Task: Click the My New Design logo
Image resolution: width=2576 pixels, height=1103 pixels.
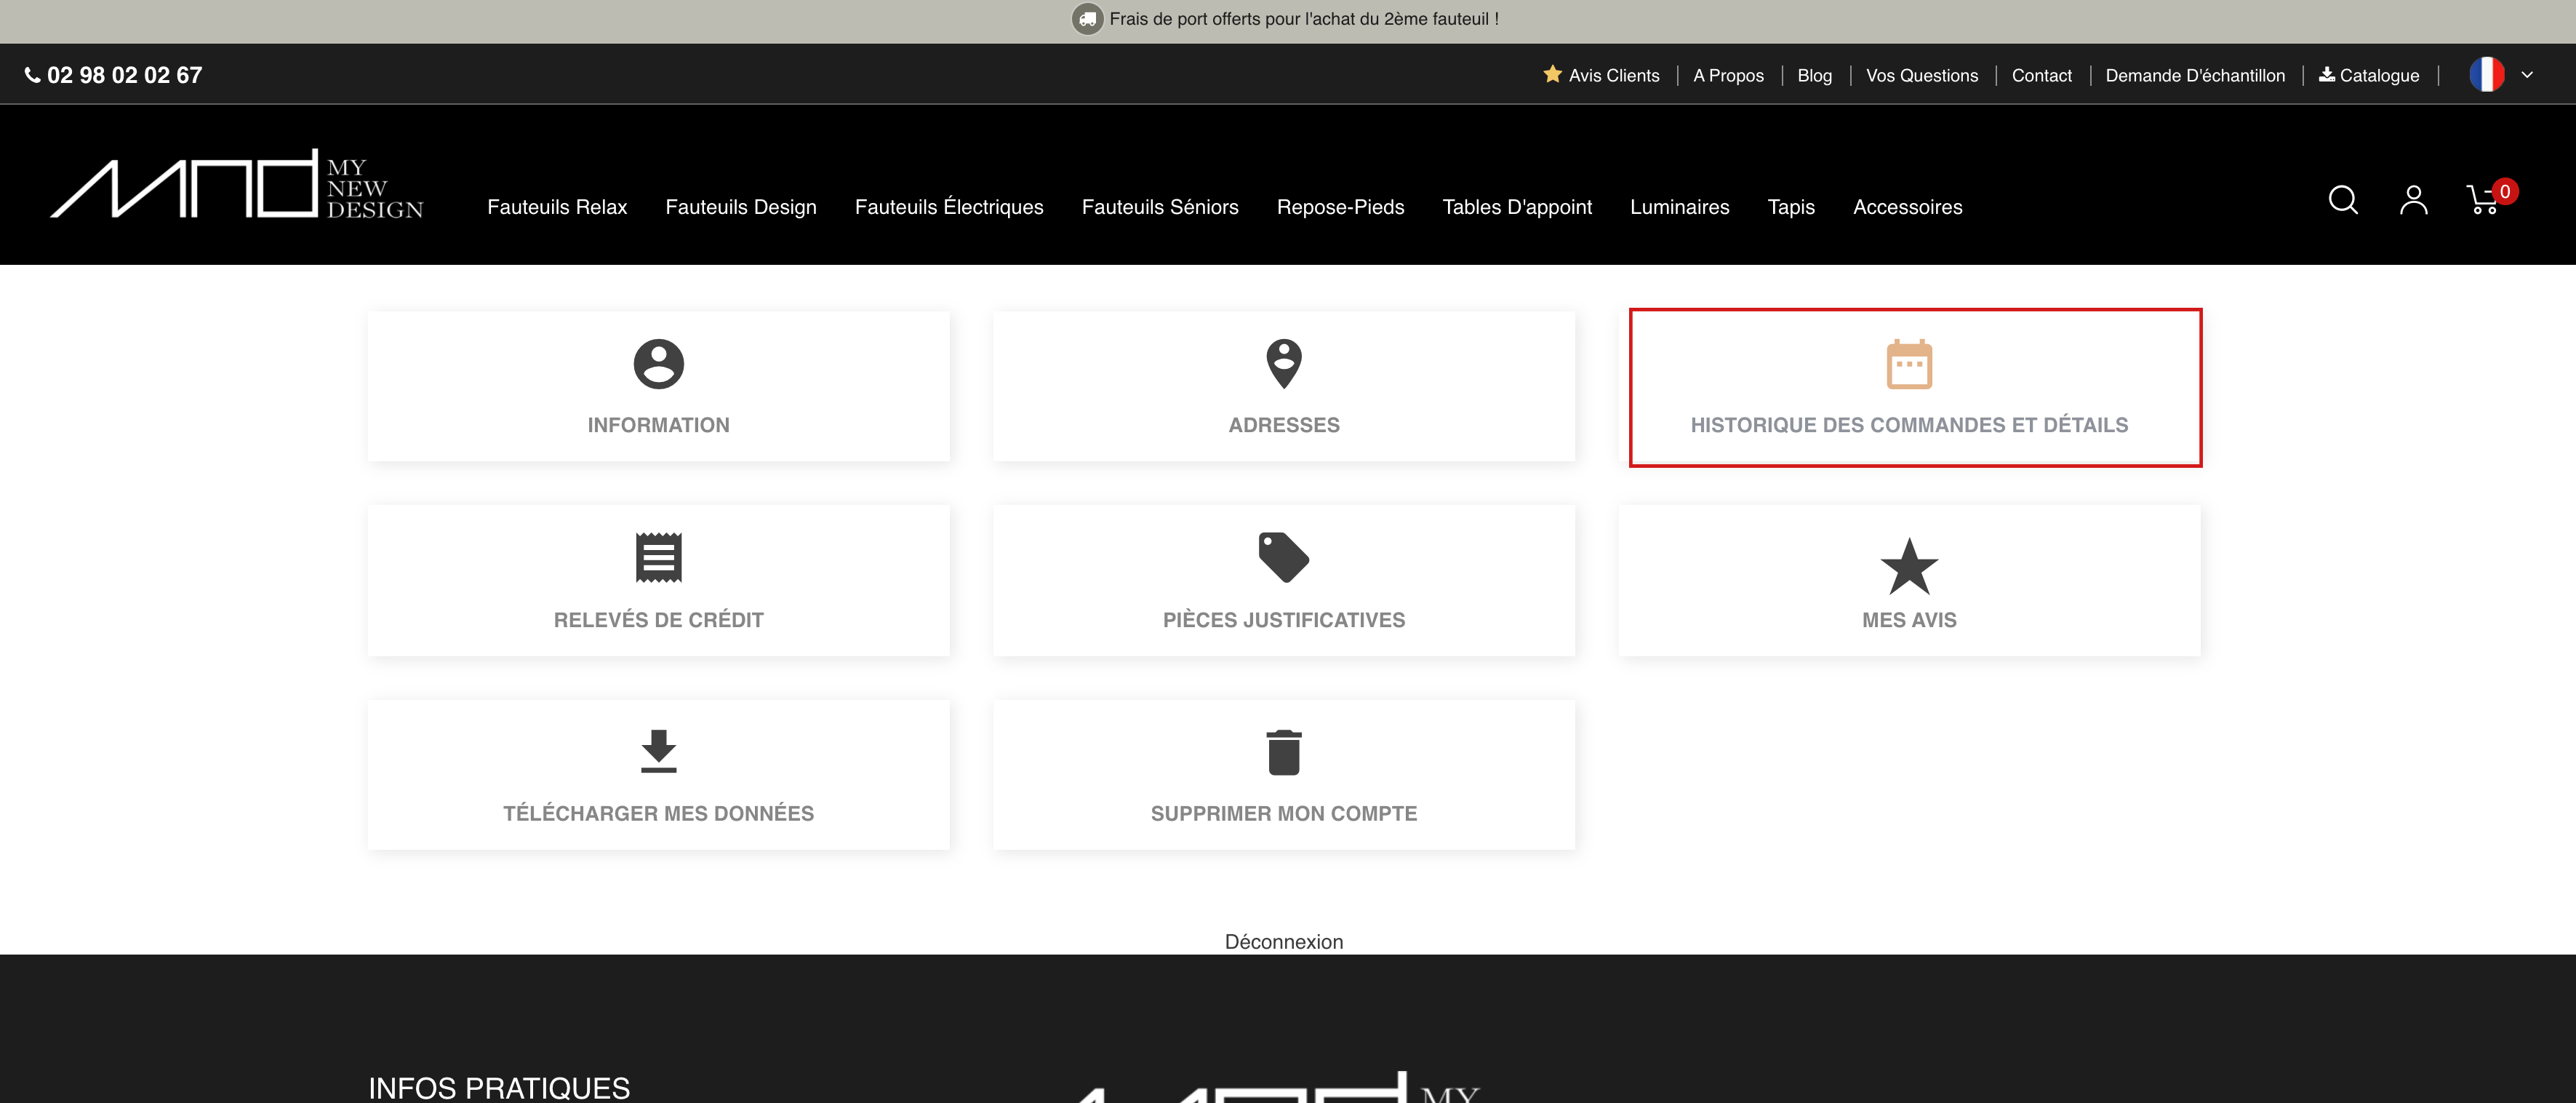Action: (x=237, y=185)
